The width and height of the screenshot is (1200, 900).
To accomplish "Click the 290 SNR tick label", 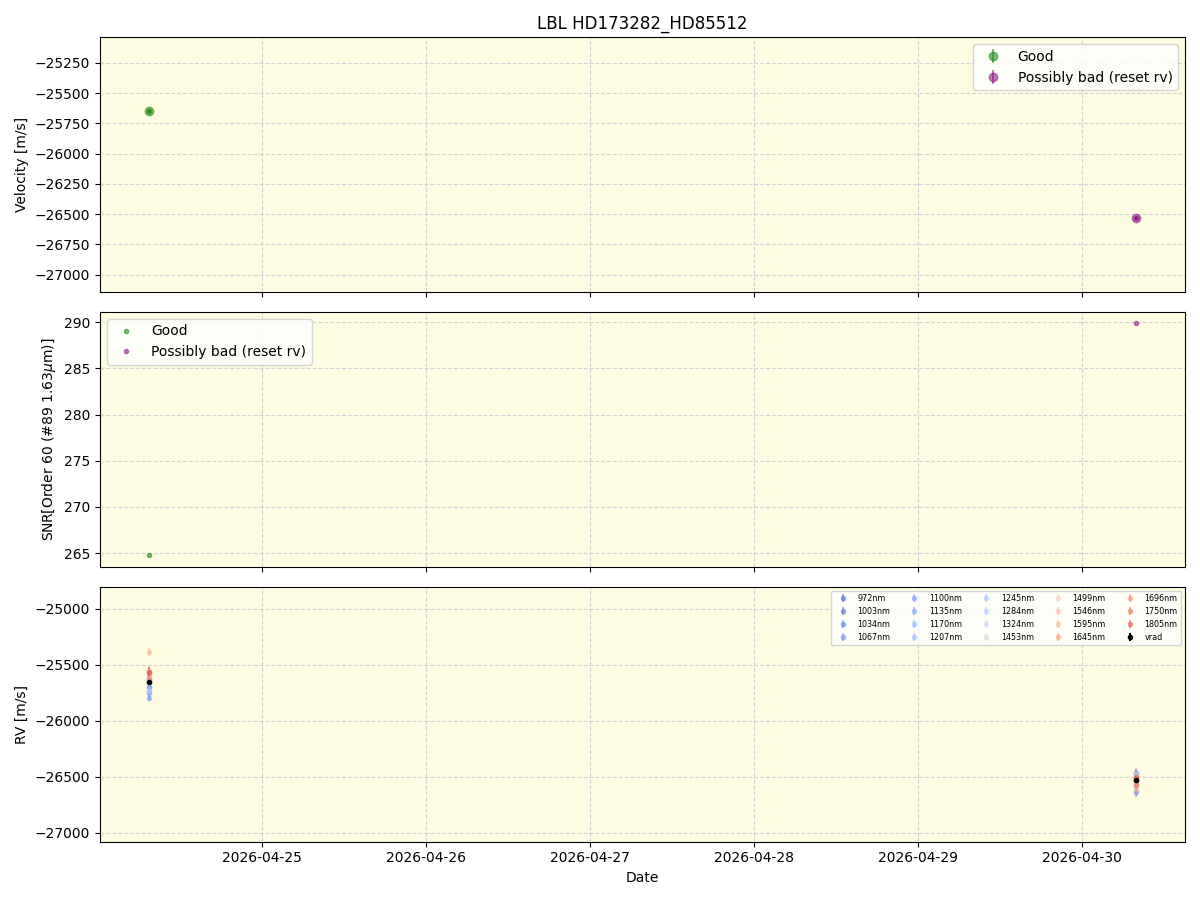I will (79, 323).
